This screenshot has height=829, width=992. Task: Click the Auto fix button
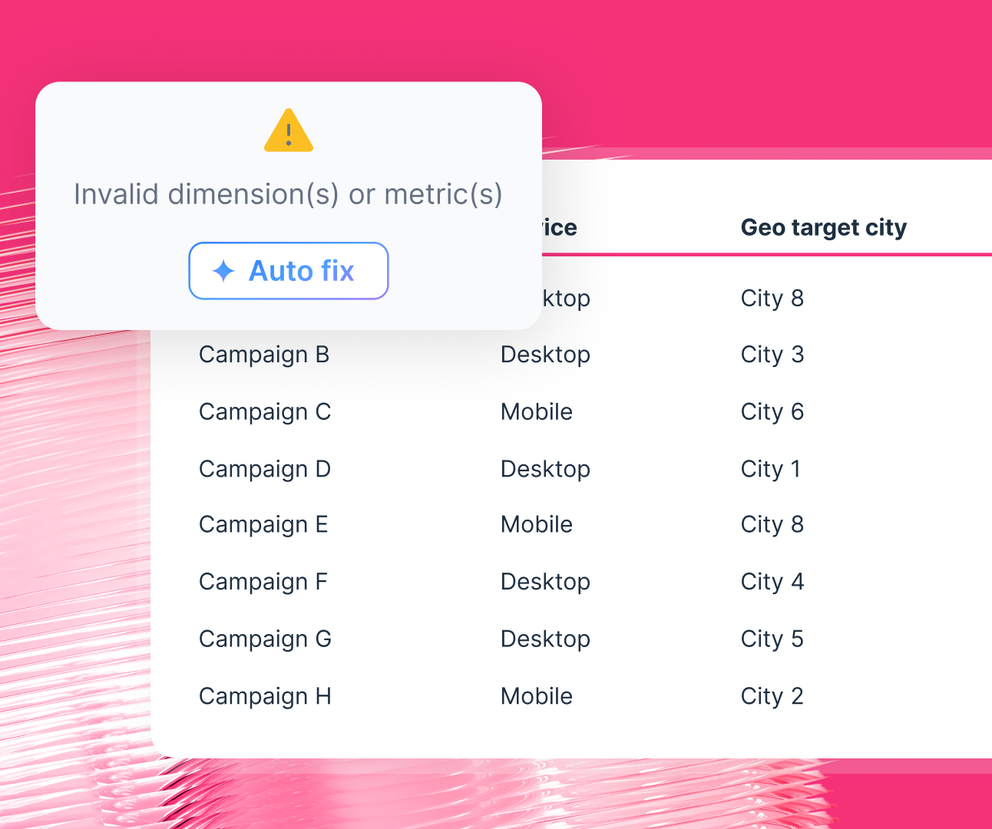288,270
